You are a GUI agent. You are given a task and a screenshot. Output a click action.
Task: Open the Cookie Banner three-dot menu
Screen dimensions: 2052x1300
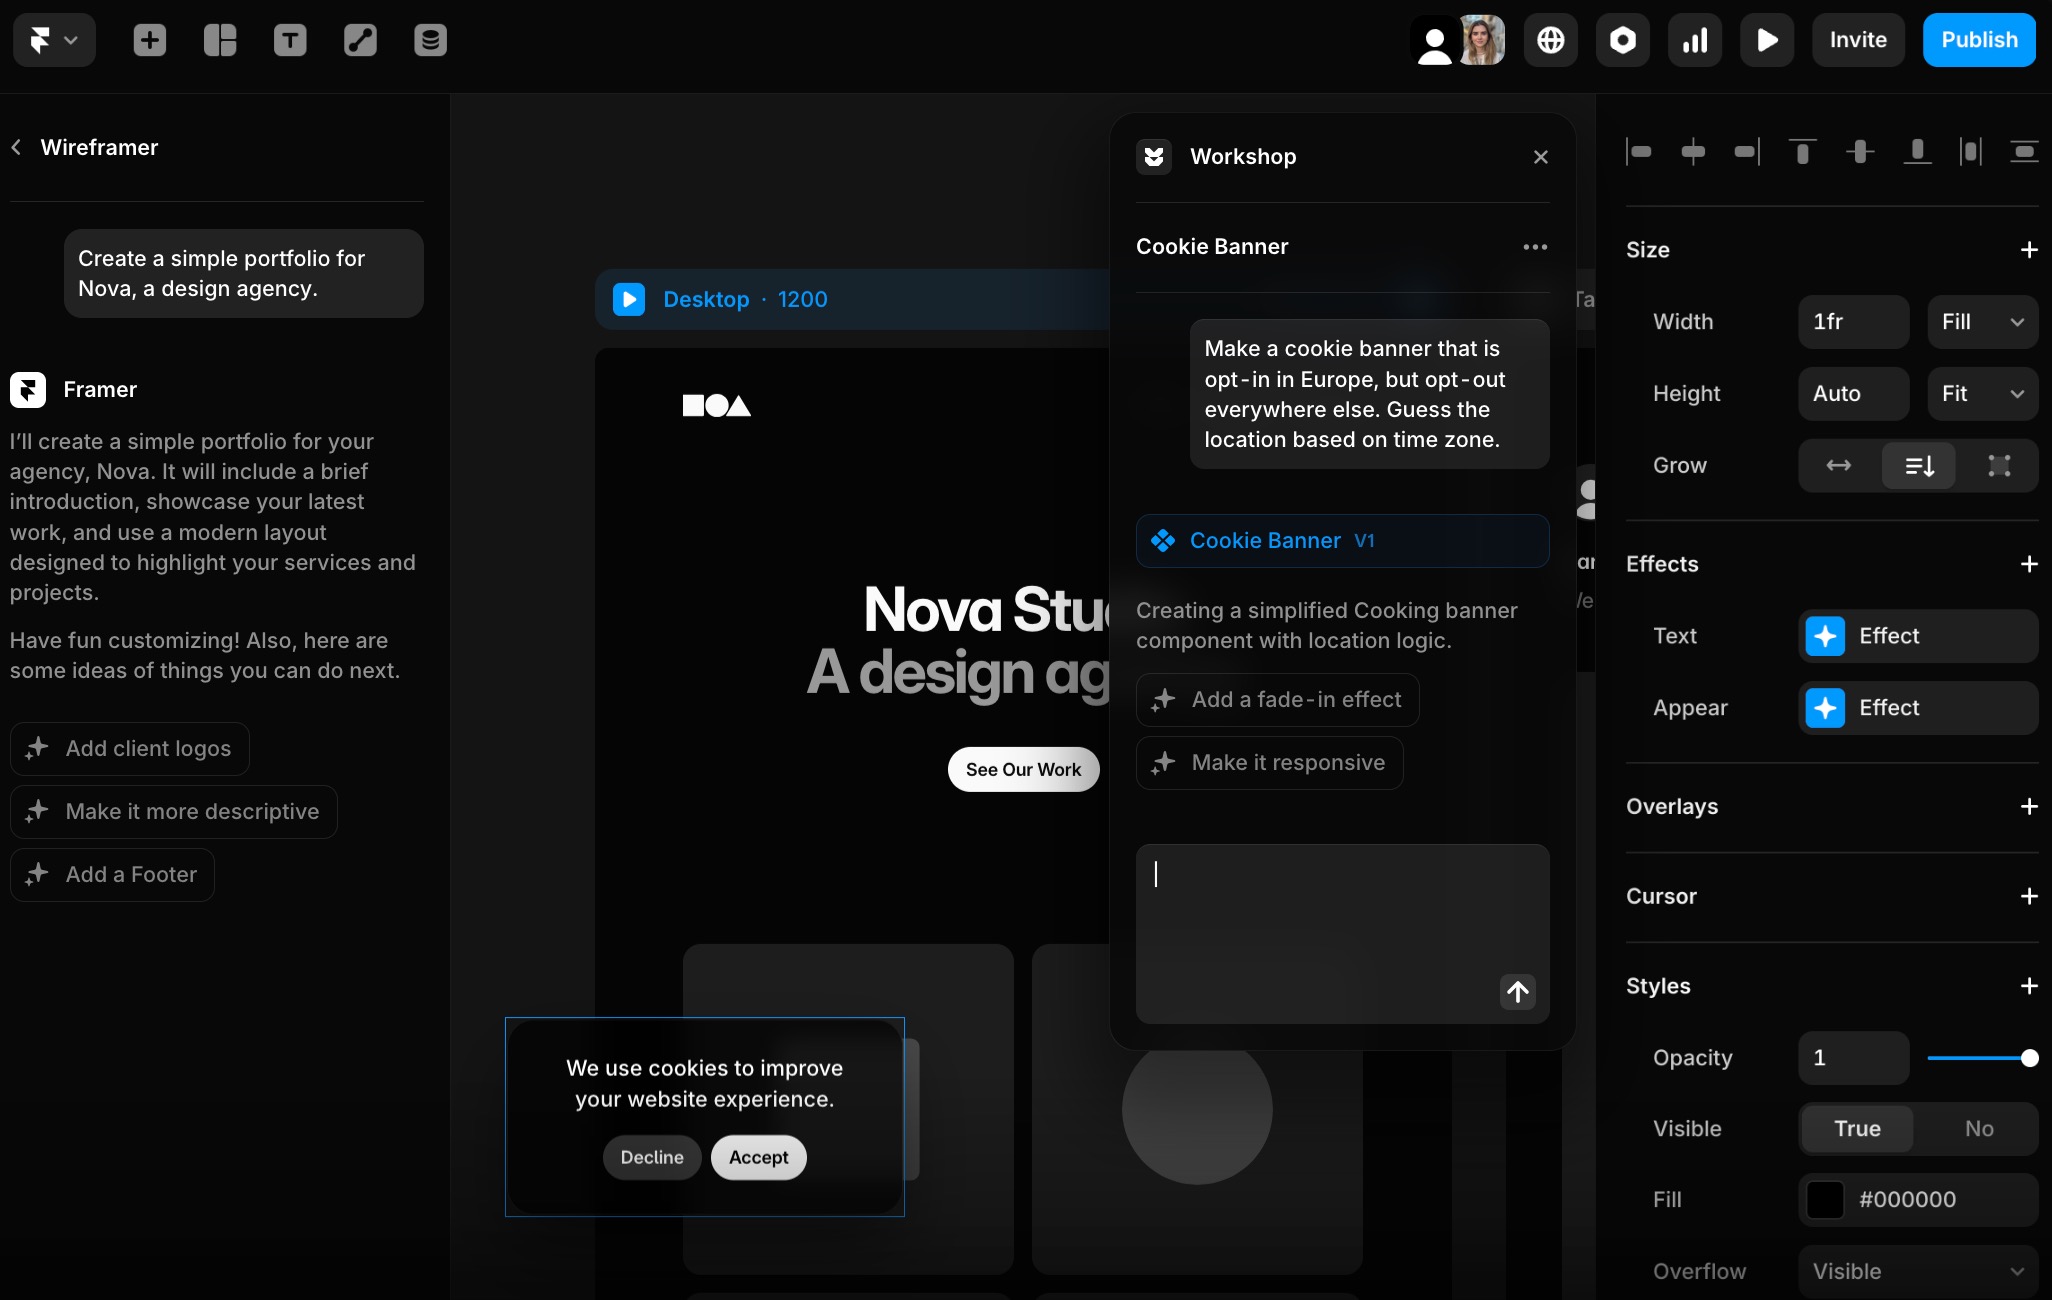1535,247
